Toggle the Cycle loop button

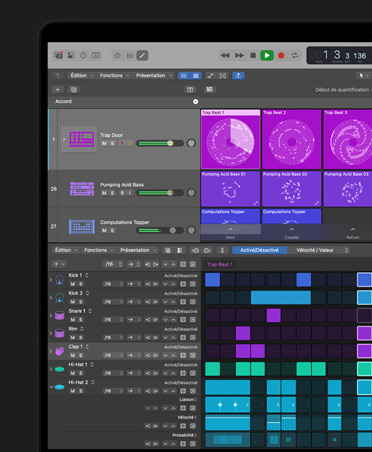coord(295,55)
